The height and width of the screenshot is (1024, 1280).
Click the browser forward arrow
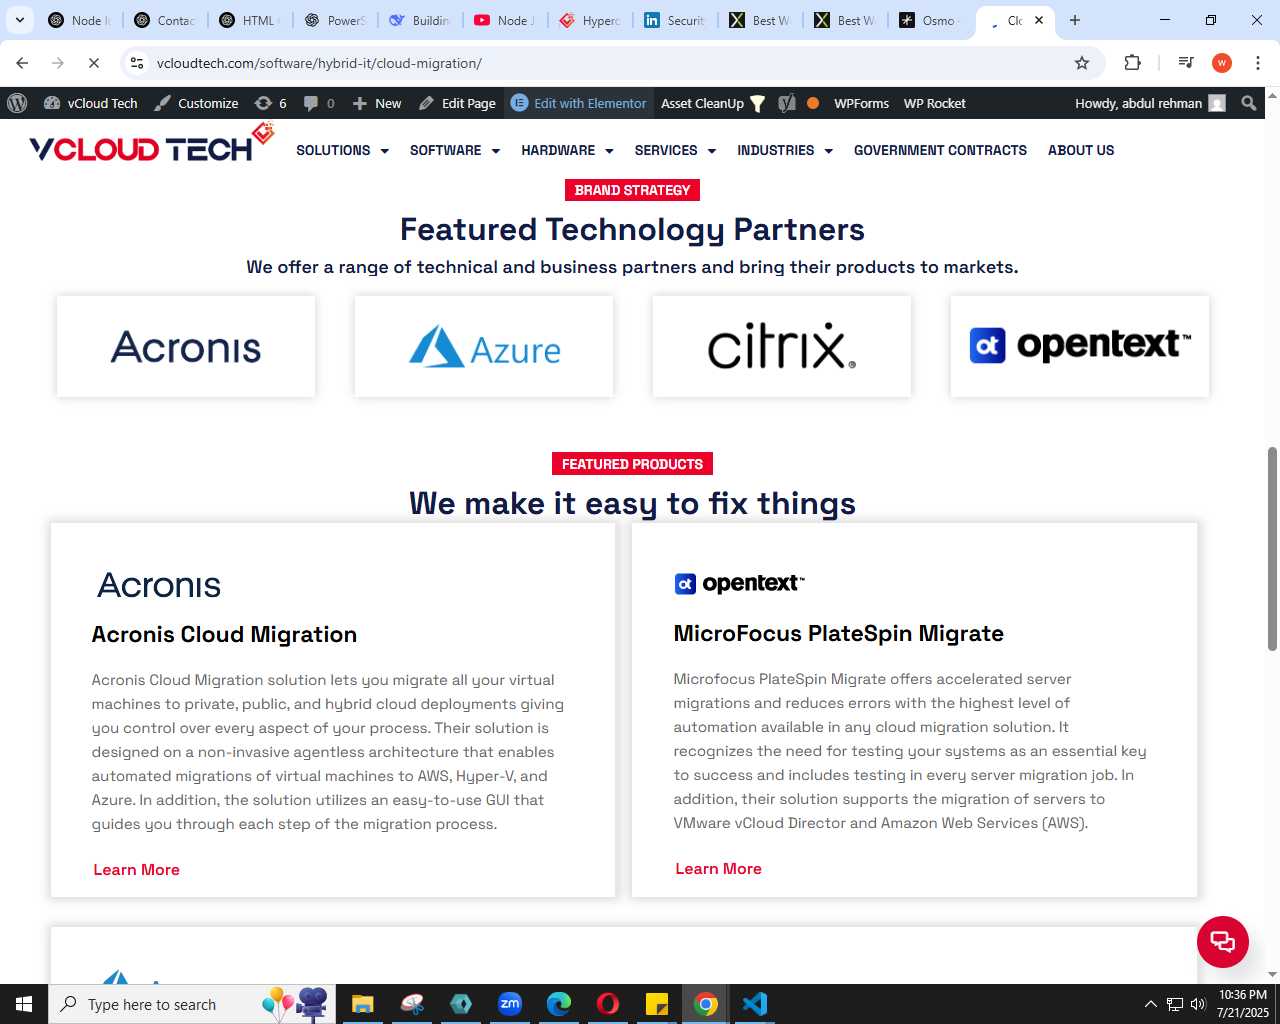58,63
